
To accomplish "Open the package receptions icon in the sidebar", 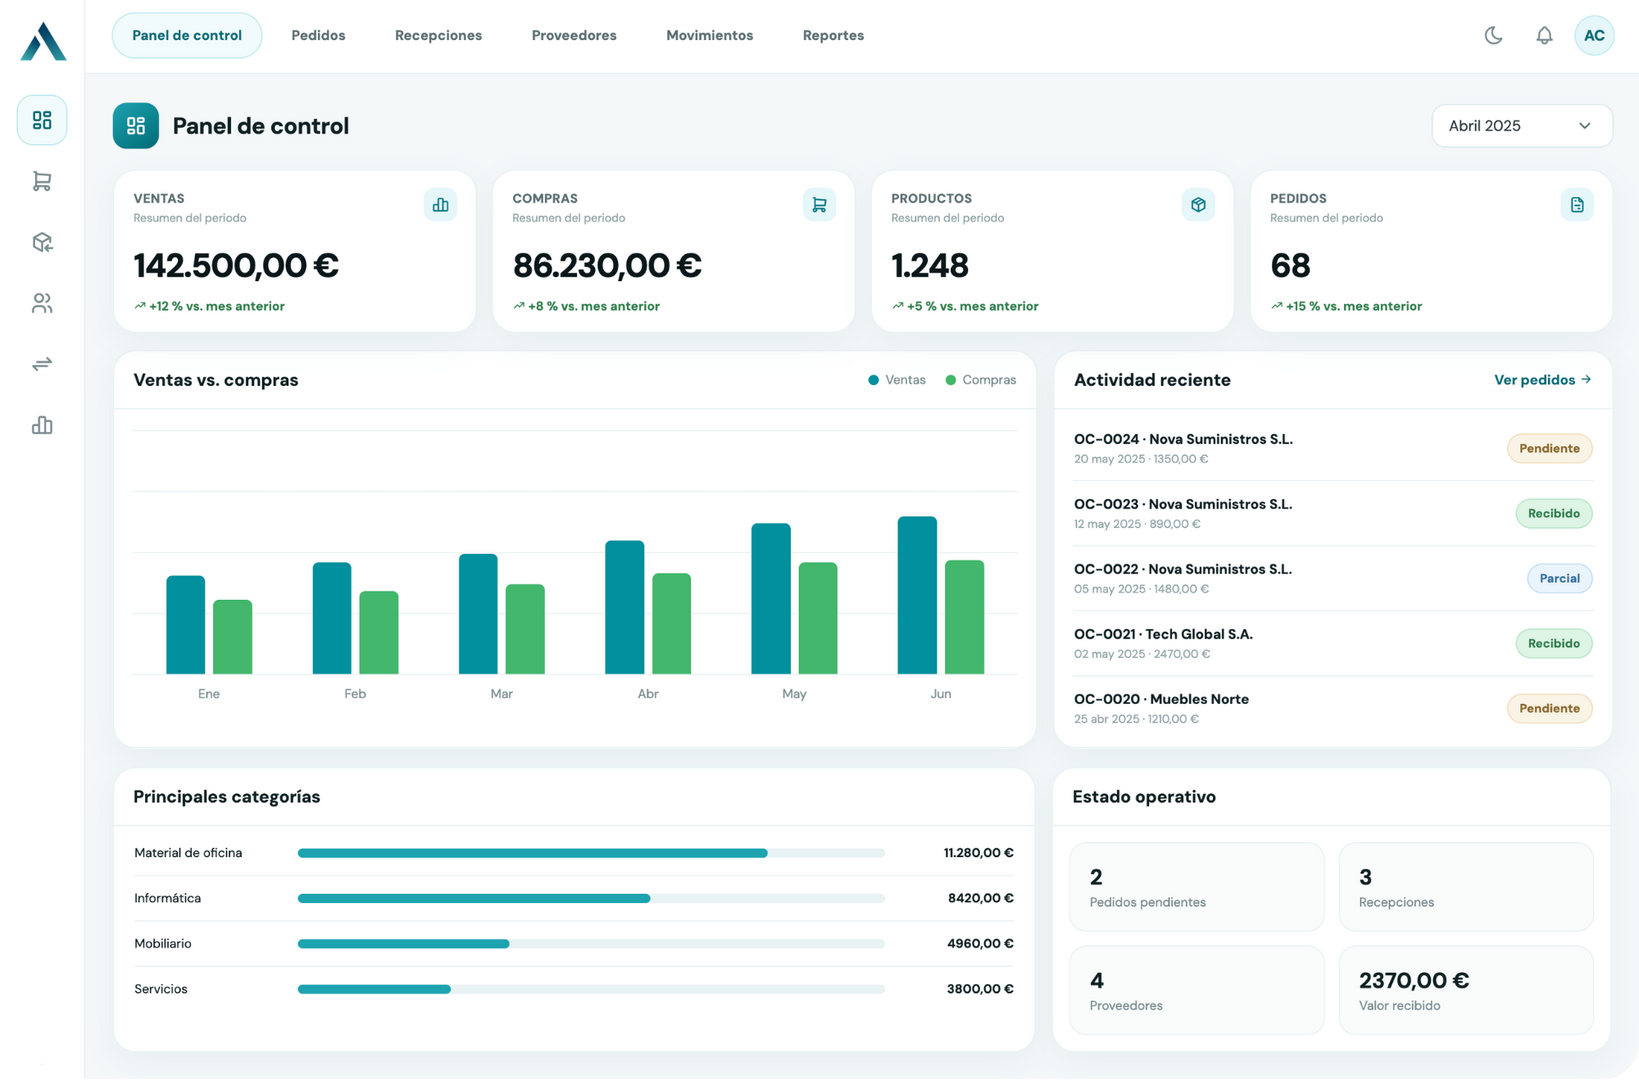I will point(42,242).
